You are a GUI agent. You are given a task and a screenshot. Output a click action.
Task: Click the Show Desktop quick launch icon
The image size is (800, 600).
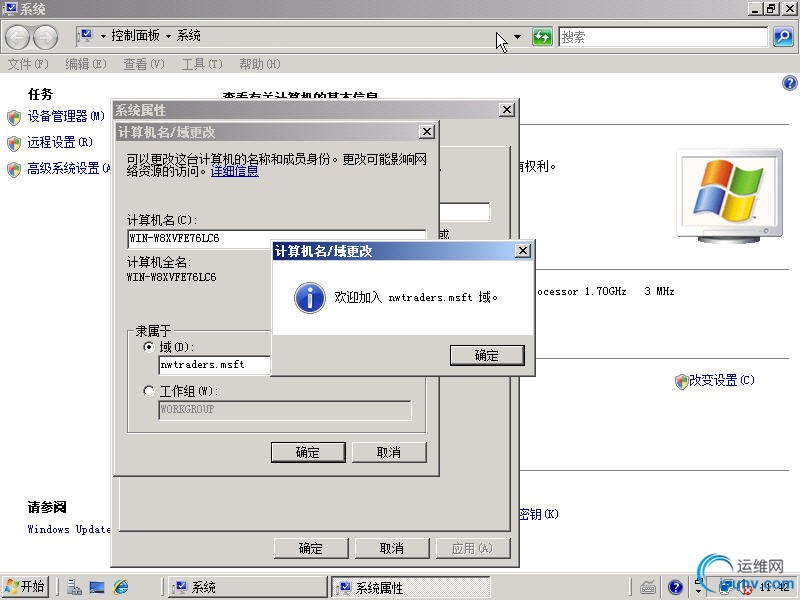97,587
